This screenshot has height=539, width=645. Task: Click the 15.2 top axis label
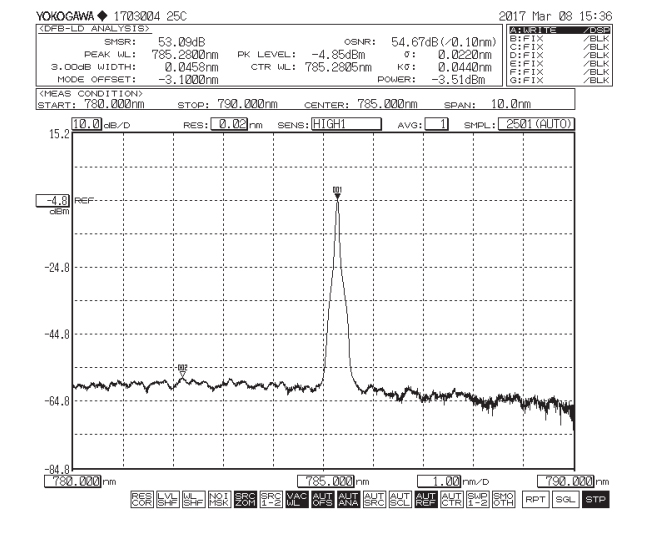tap(60, 135)
